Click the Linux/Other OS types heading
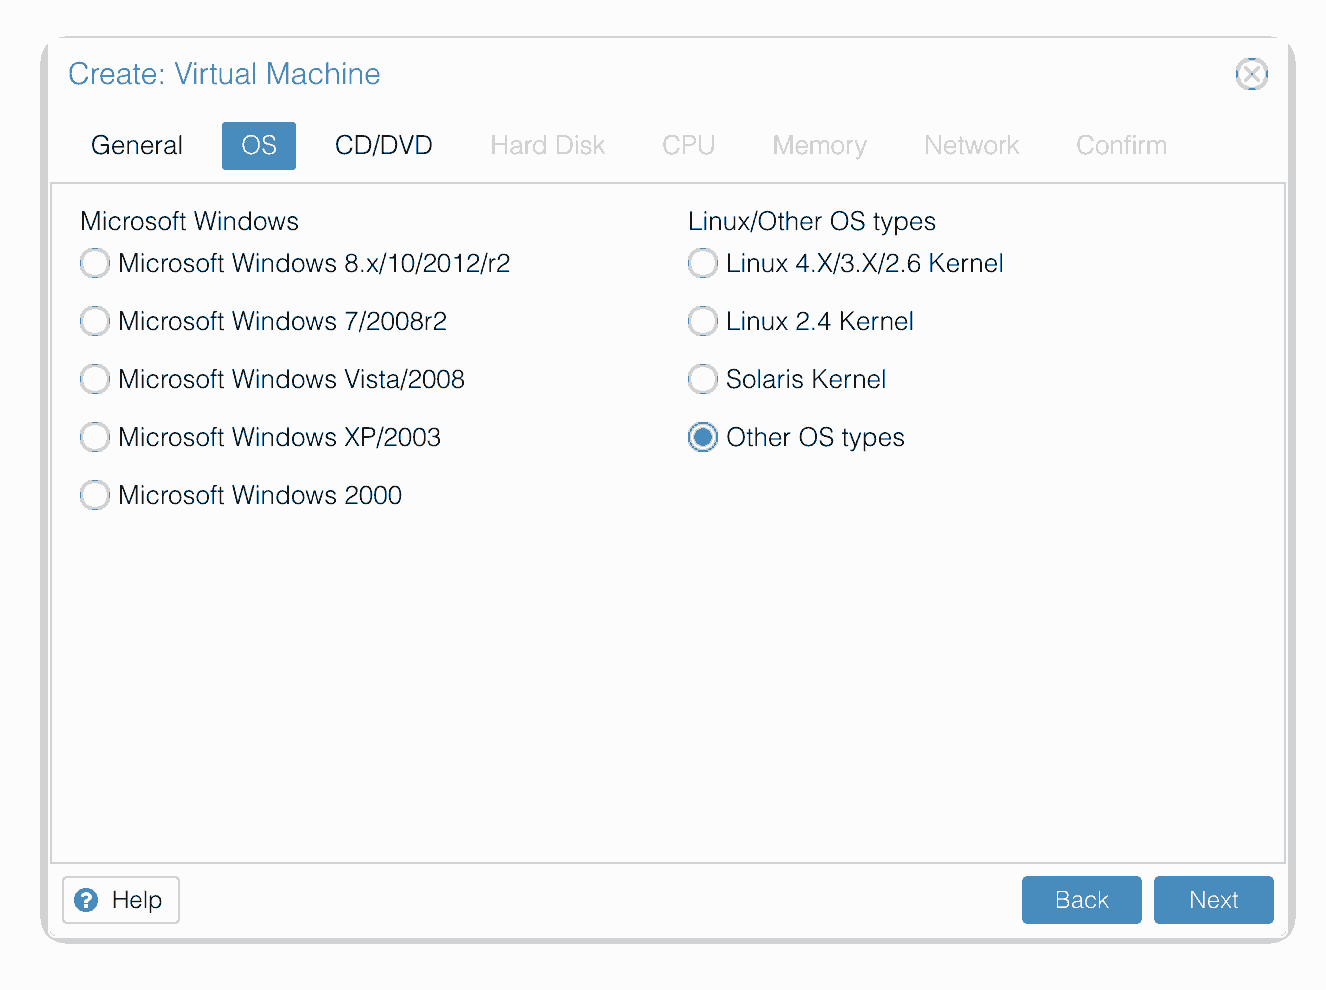Image resolution: width=1326 pixels, height=990 pixels. click(x=812, y=221)
